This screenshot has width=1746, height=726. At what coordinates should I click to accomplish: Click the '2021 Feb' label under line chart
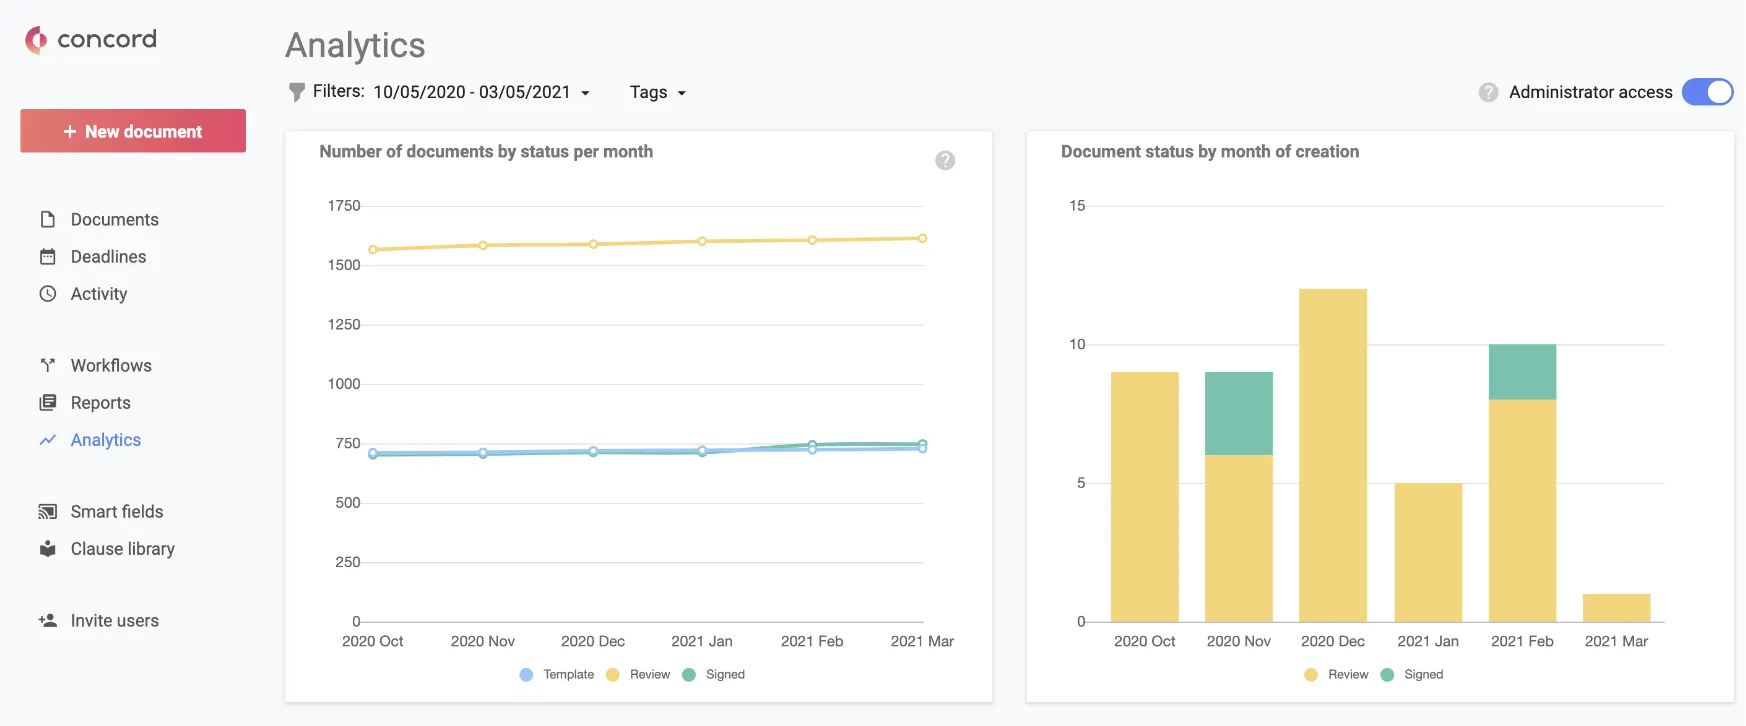(812, 641)
